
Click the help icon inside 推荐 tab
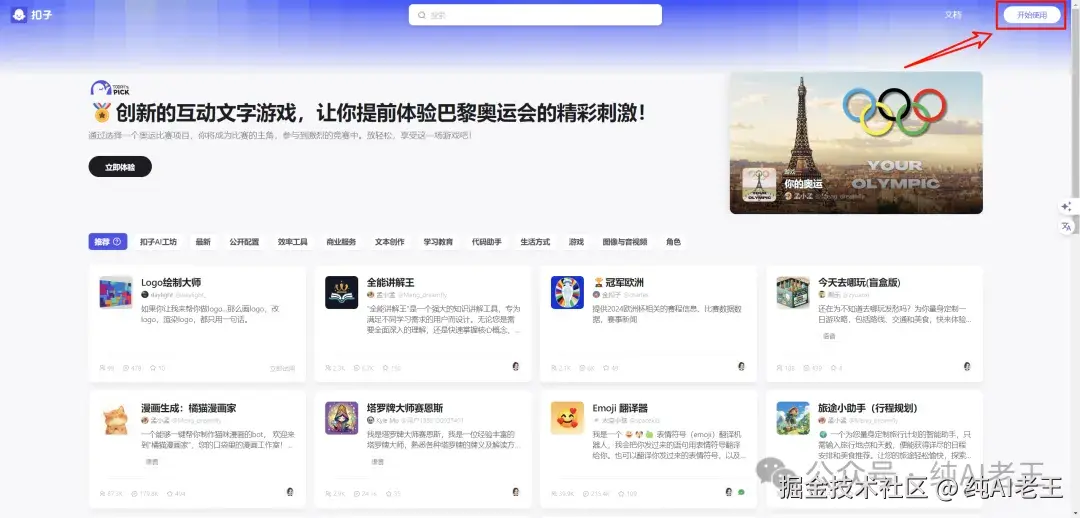point(117,242)
